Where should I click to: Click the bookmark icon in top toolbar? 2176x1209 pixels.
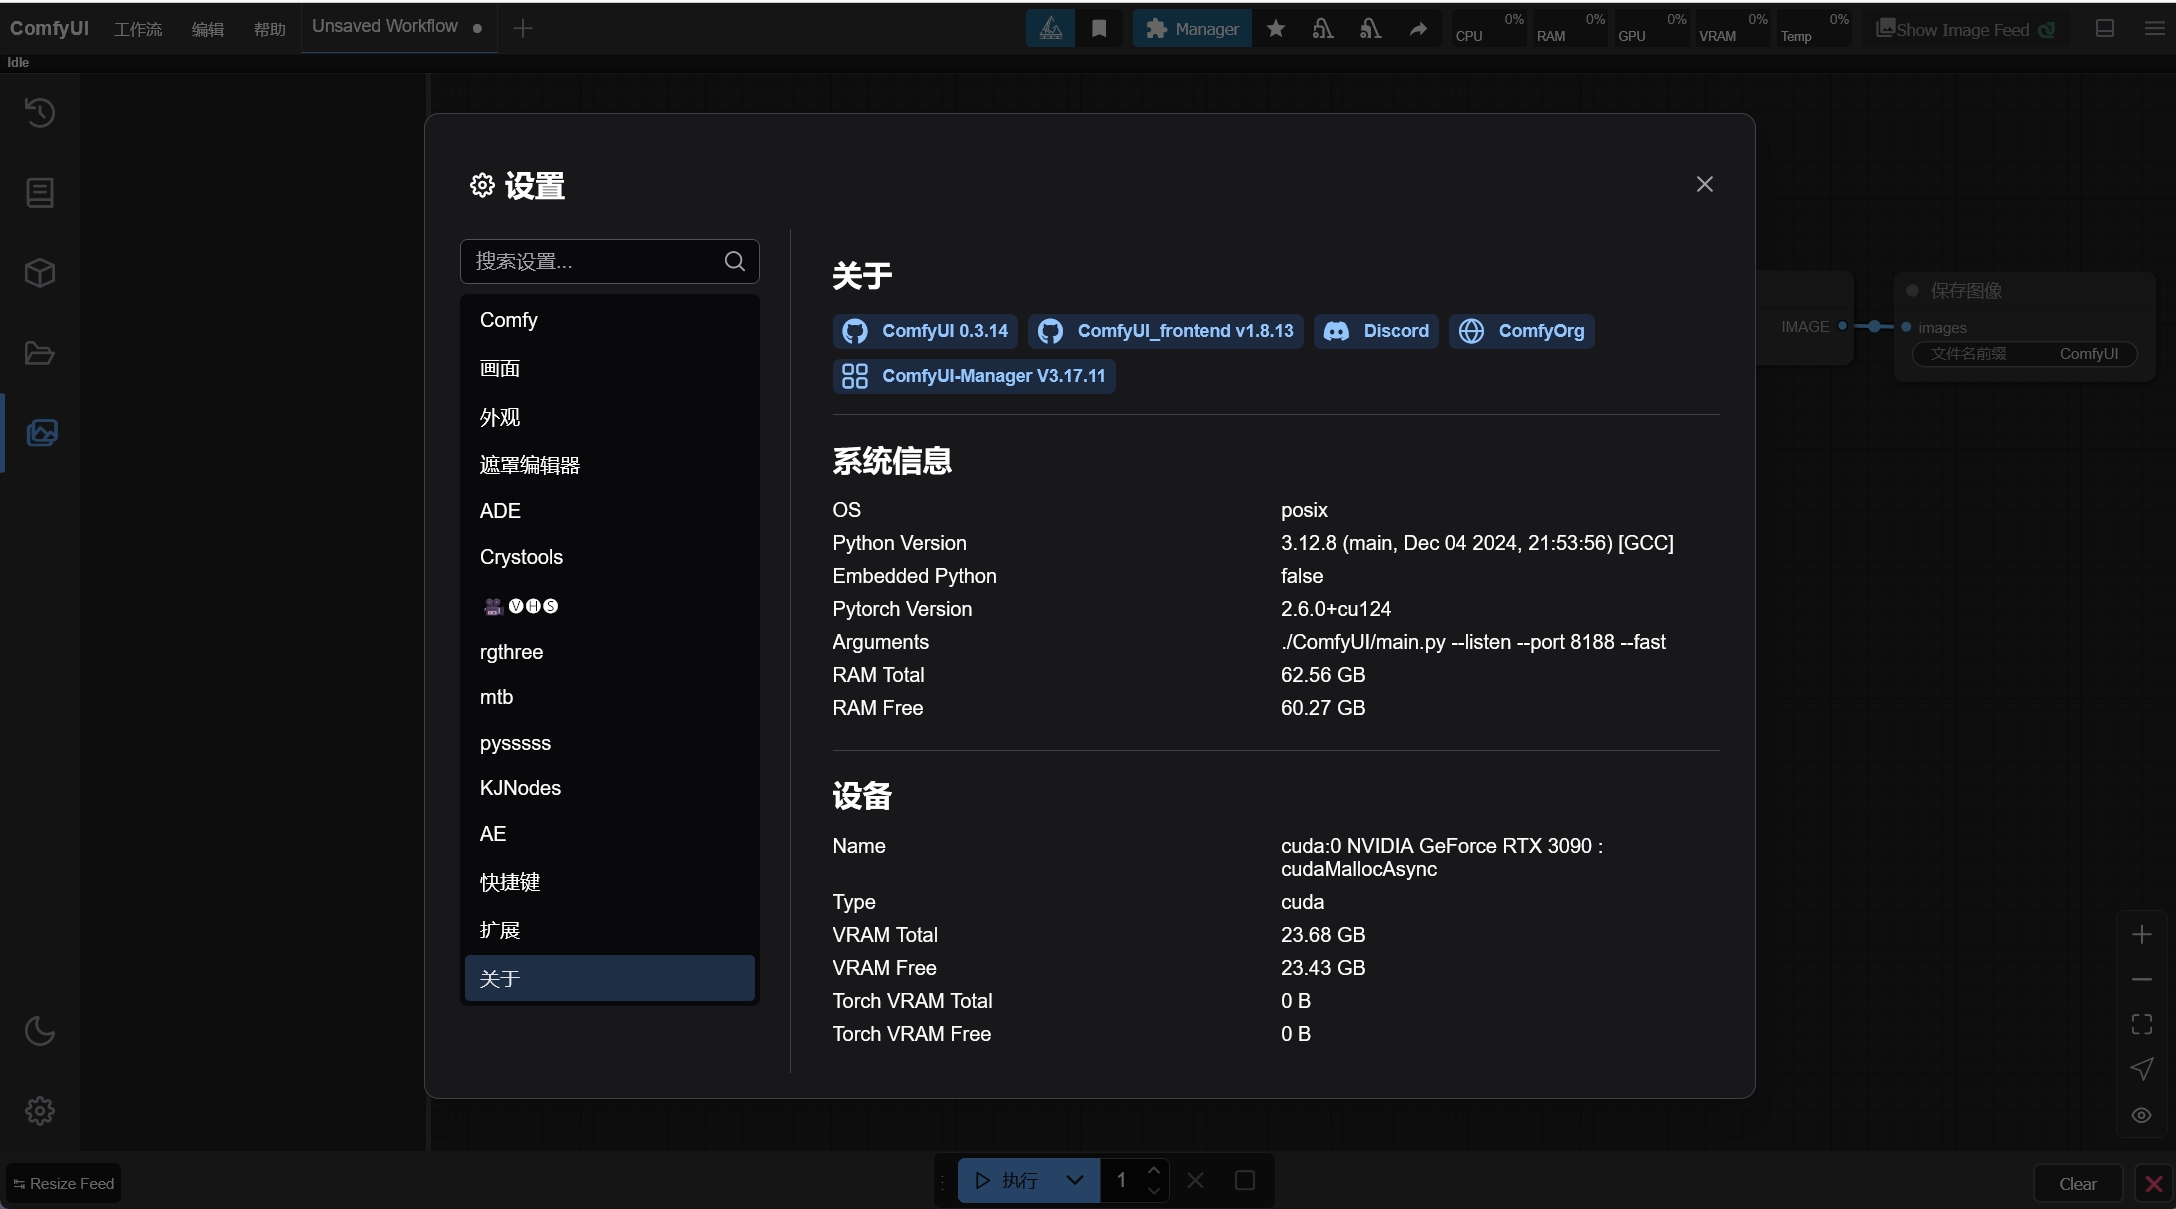point(1099,28)
